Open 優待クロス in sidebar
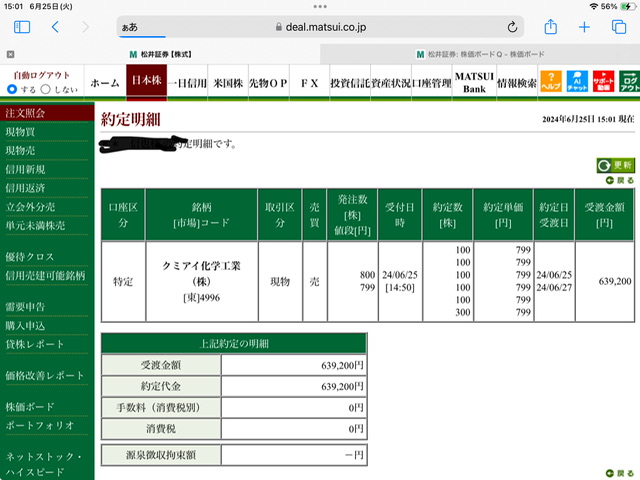 point(30,257)
